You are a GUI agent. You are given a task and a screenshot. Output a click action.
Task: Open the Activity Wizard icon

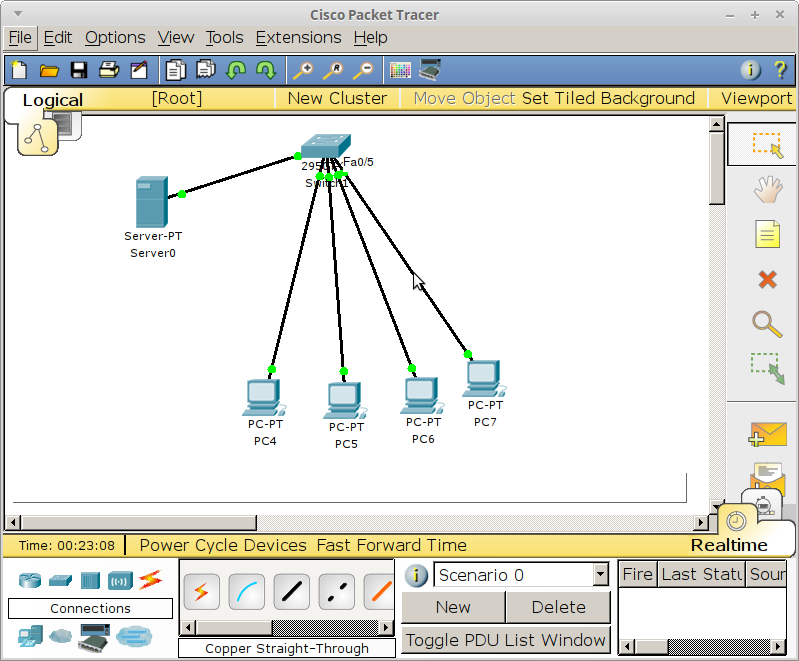(x=139, y=70)
